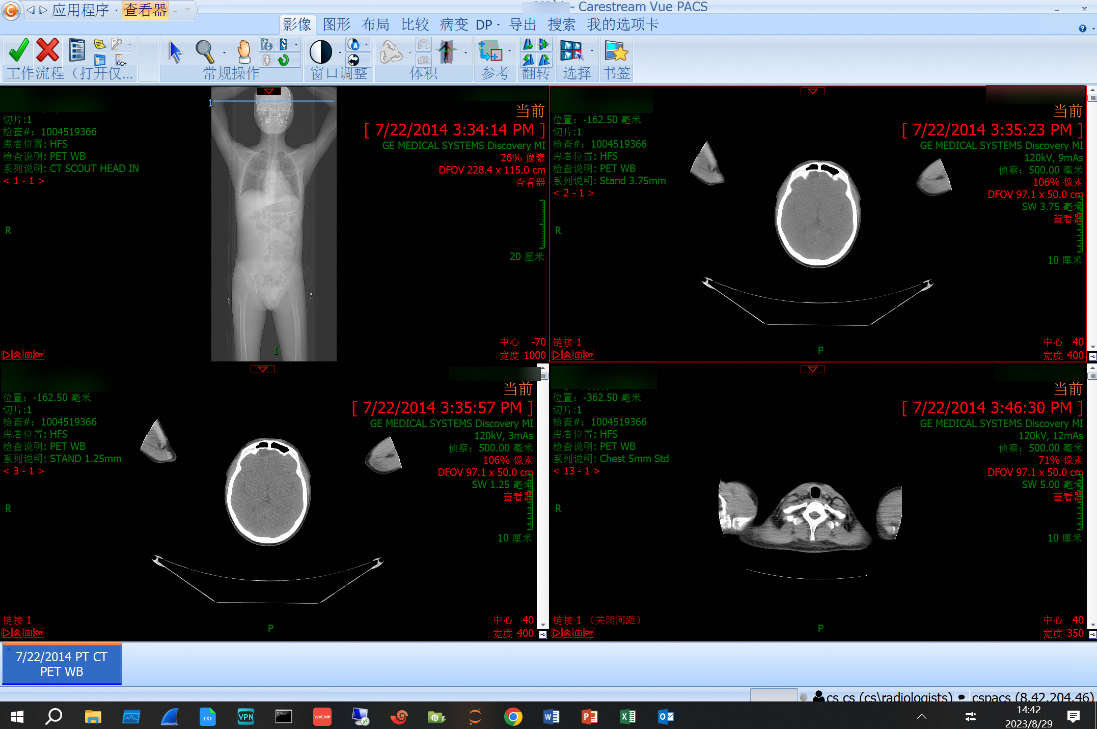1097x729 pixels.
Task: Select the hand pan tool
Action: [x=243, y=51]
